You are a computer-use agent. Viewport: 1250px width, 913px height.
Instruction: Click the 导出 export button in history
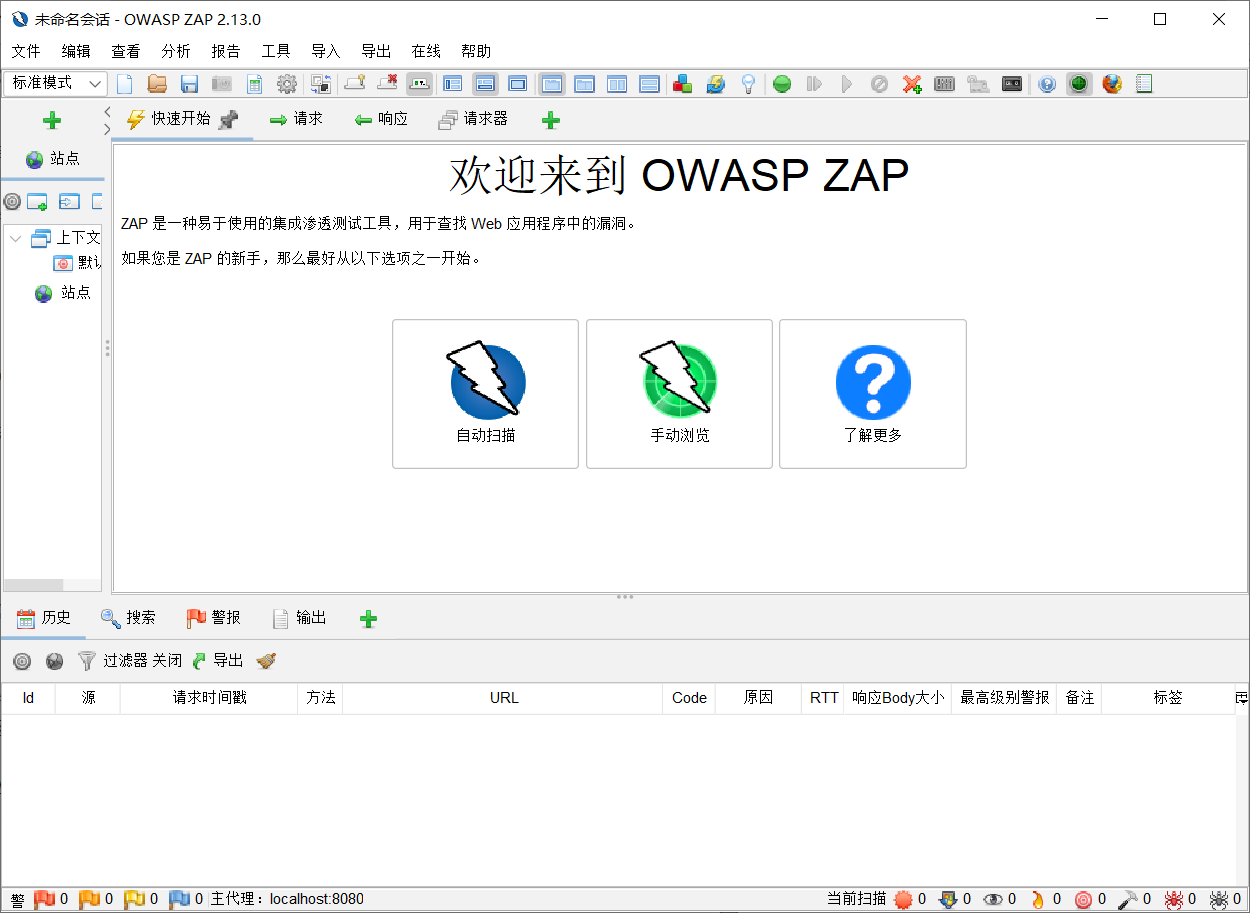coord(217,661)
